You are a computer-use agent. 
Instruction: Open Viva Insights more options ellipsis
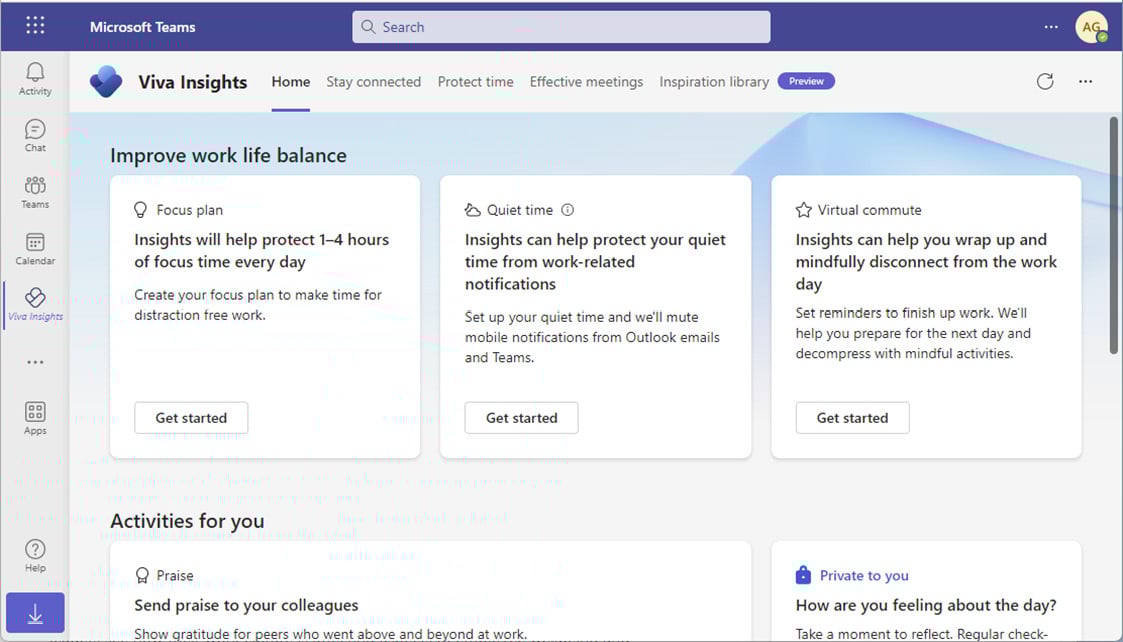pos(1085,82)
